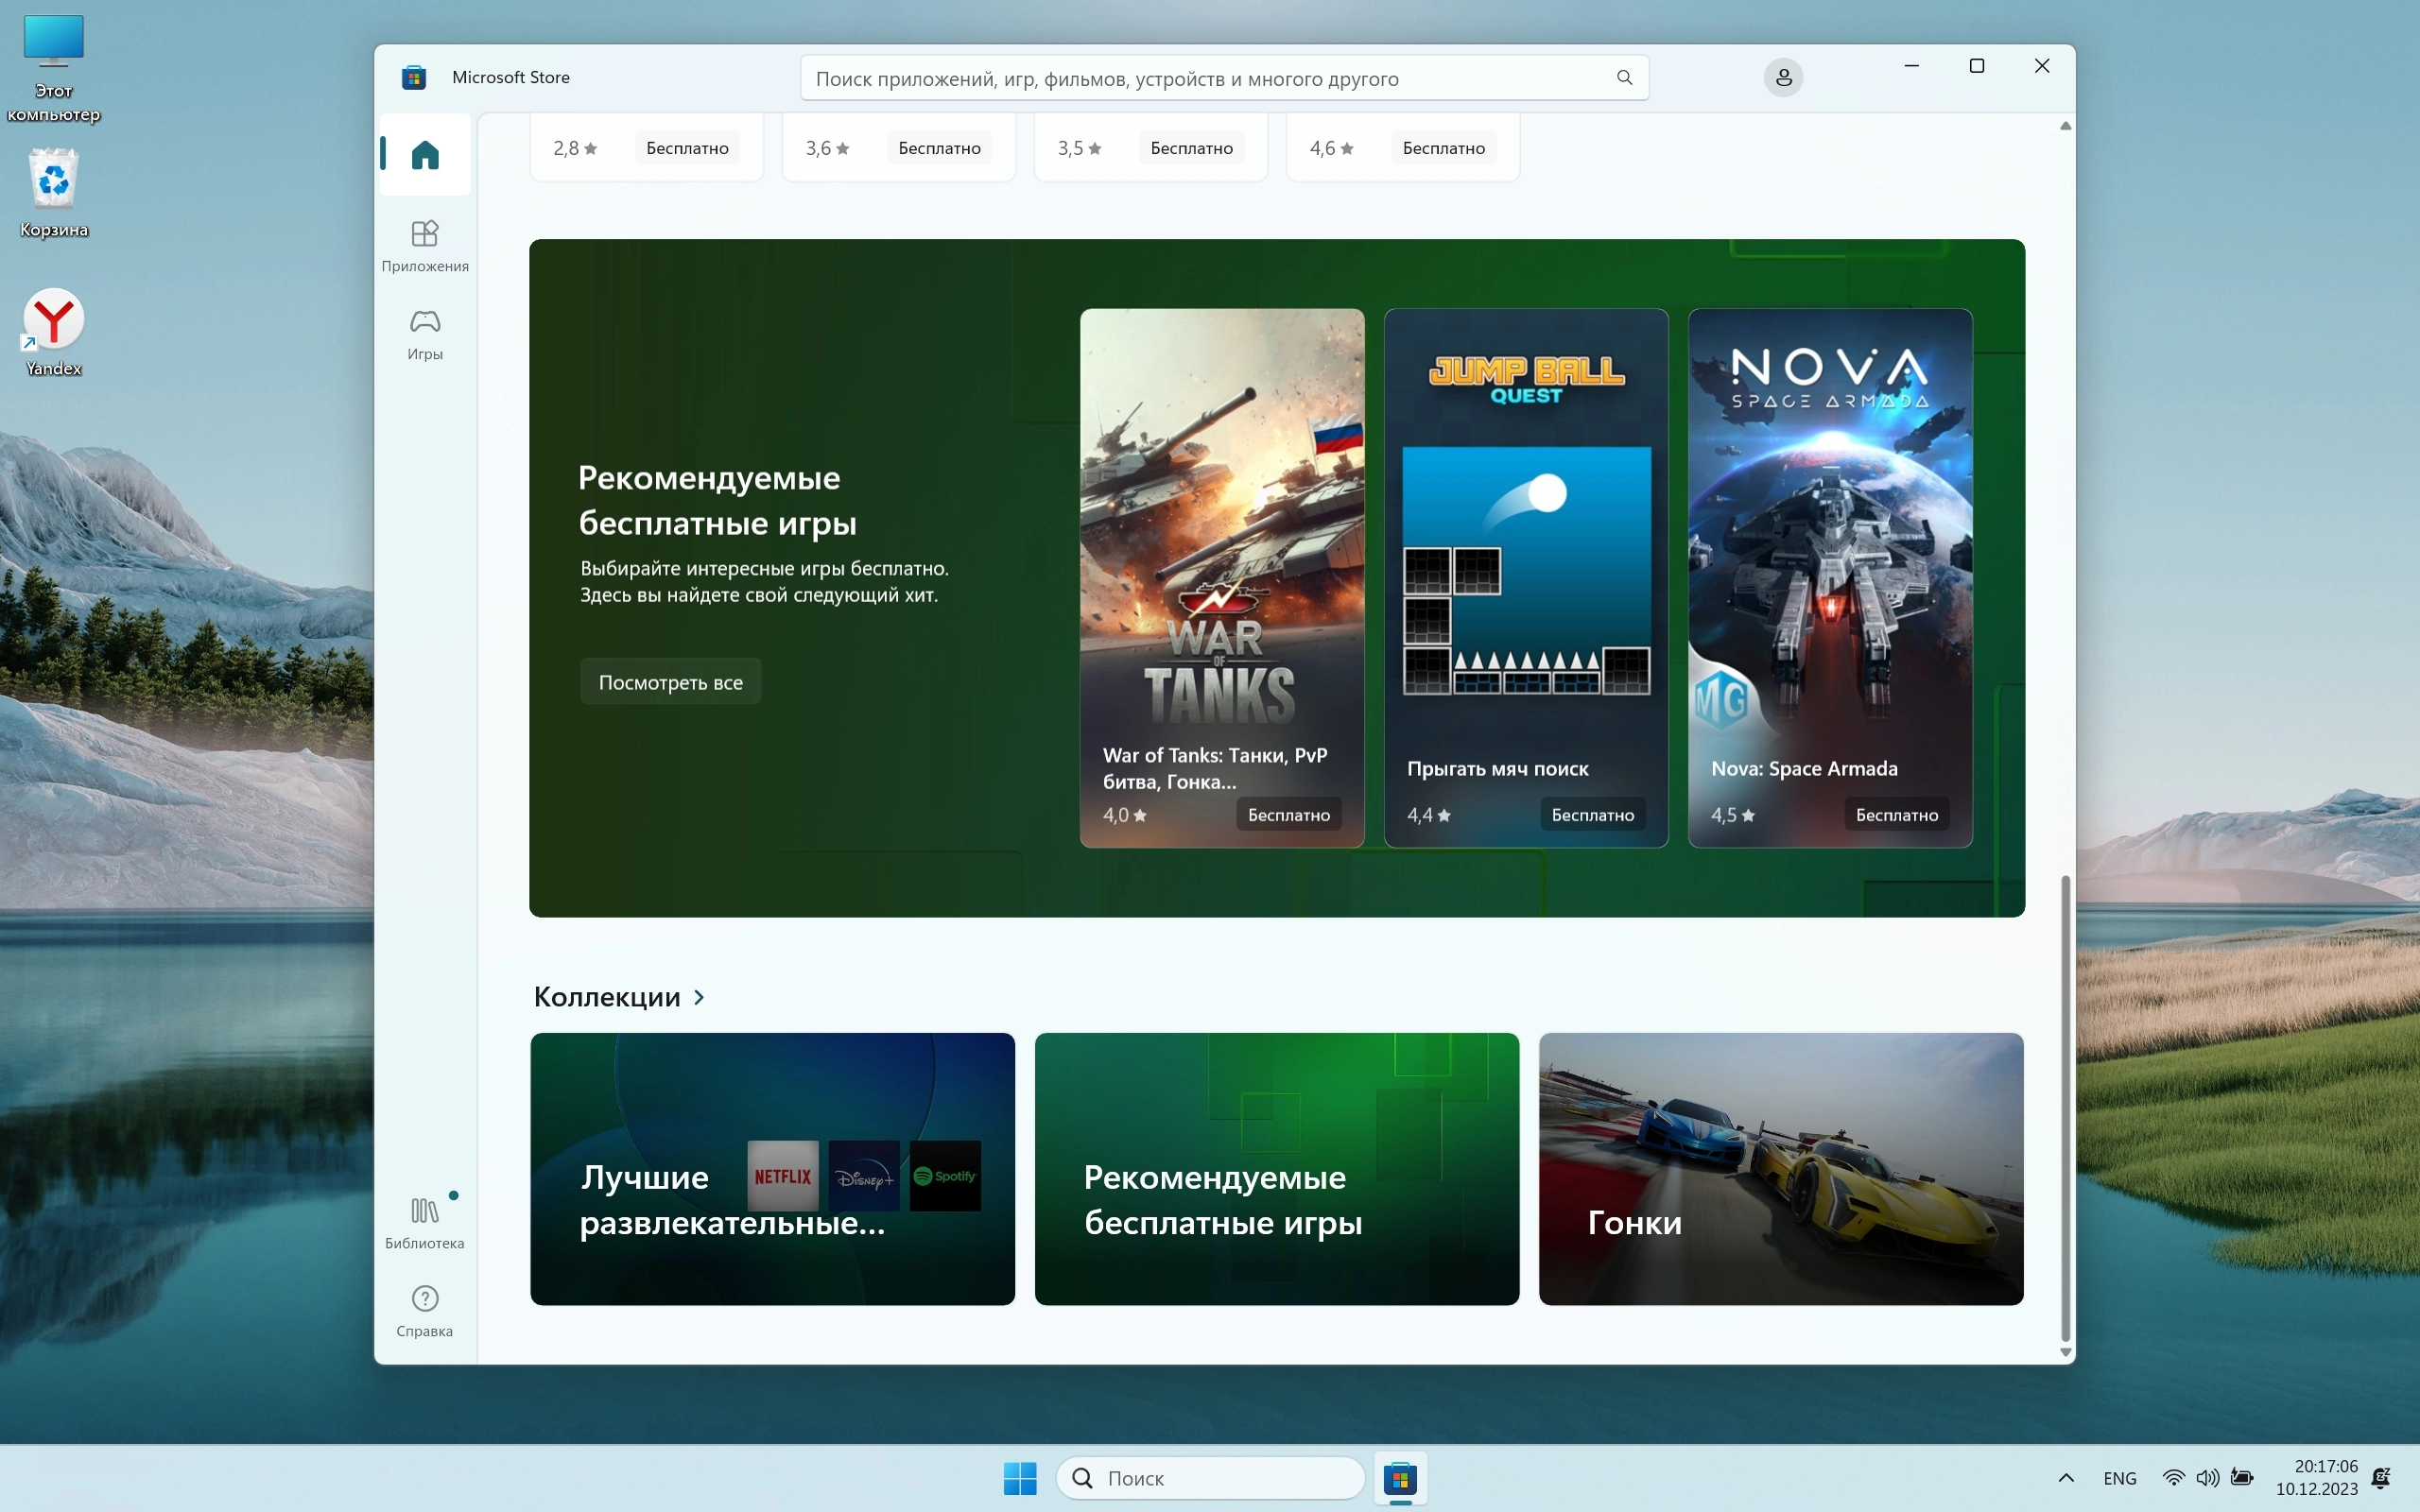The height and width of the screenshot is (1512, 2420).
Task: Focus the Store search input field
Action: (1200, 78)
